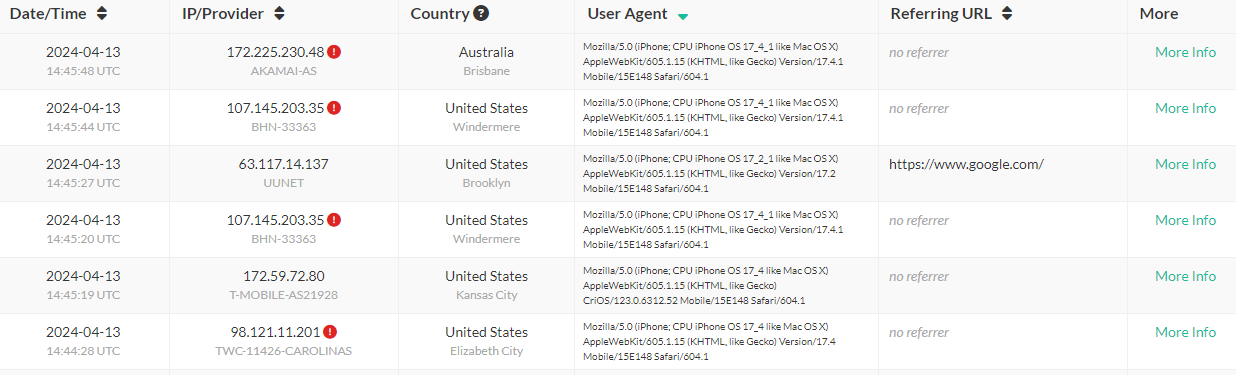1236x375 pixels.
Task: Click the alert icon on the 14:45:20 row
Action: [x=334, y=220]
